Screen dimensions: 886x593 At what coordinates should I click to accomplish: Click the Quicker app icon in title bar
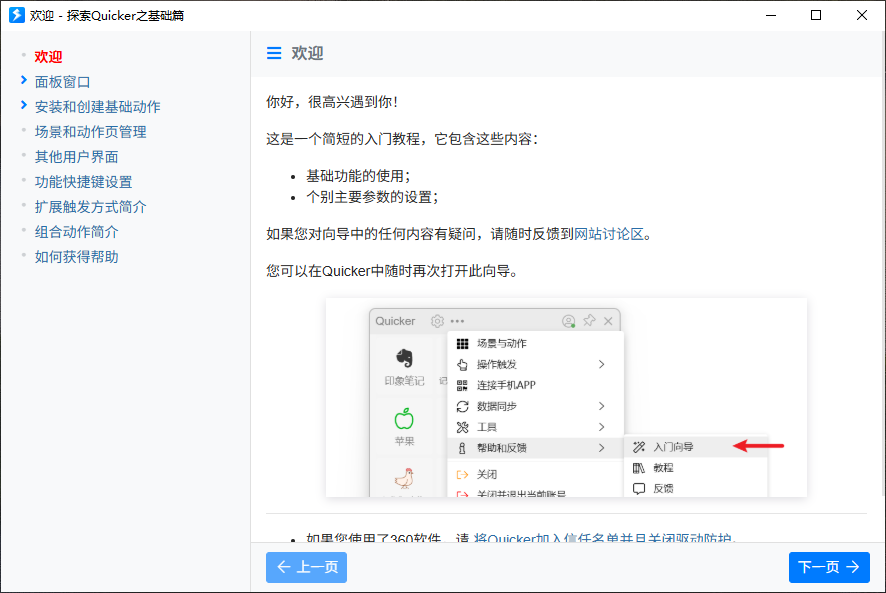15,15
